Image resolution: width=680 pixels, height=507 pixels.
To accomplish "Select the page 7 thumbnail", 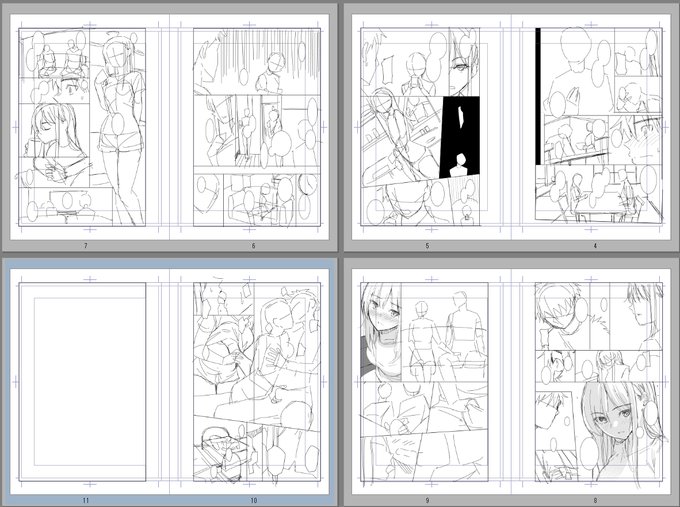I will coord(90,127).
